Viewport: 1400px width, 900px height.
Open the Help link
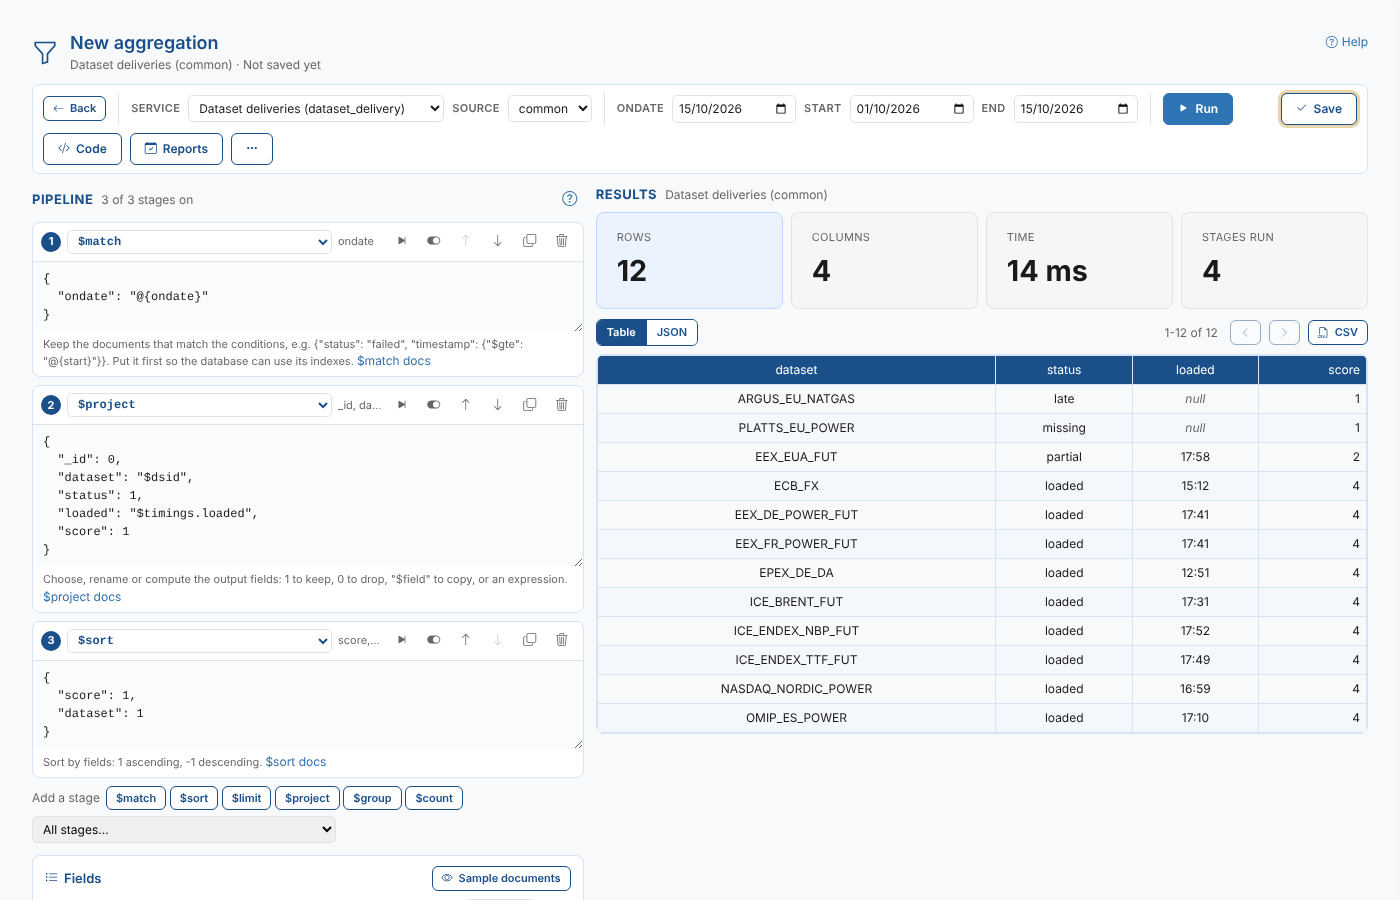1346,42
